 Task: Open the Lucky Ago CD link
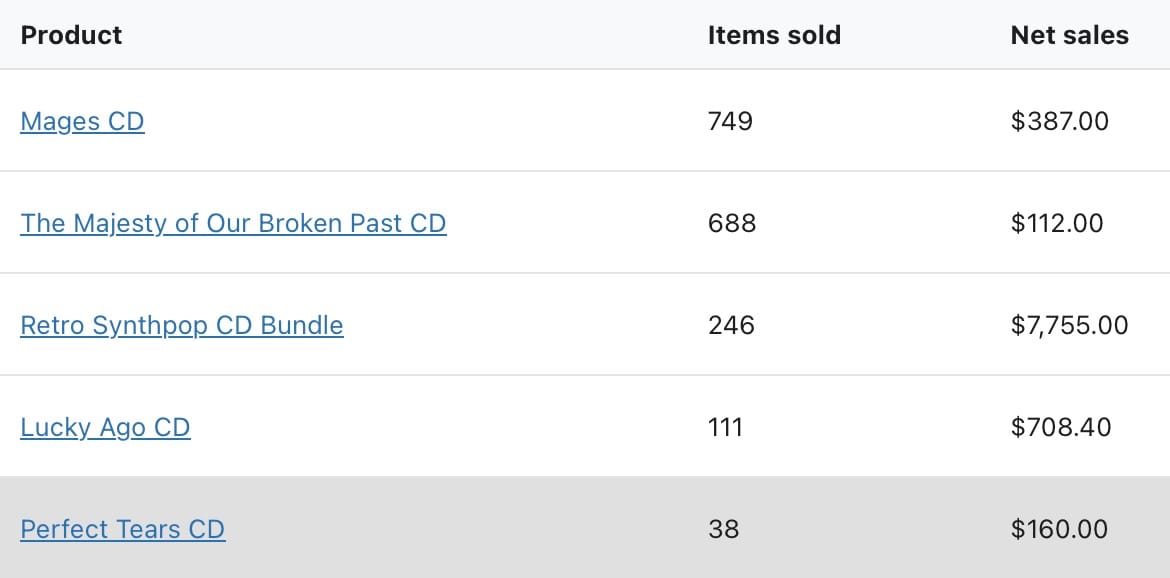click(x=105, y=427)
